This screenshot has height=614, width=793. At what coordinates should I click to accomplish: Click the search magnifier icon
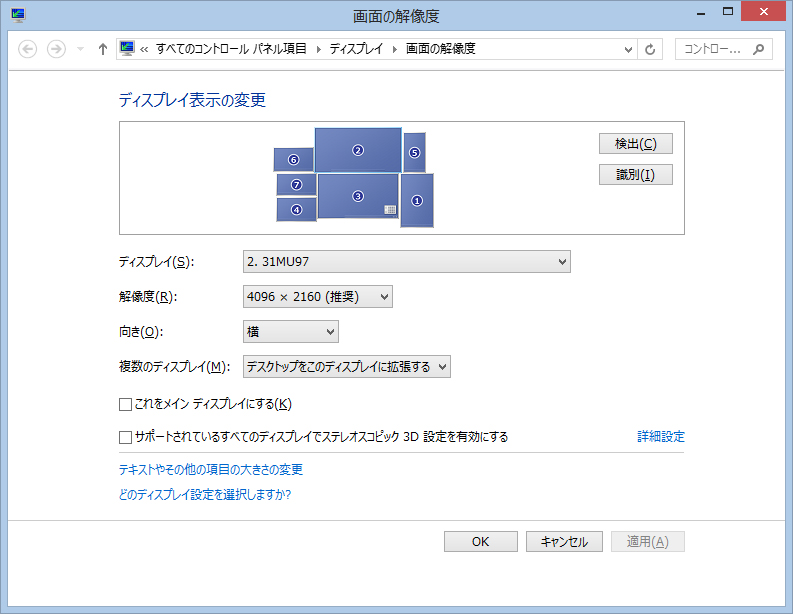[758, 49]
